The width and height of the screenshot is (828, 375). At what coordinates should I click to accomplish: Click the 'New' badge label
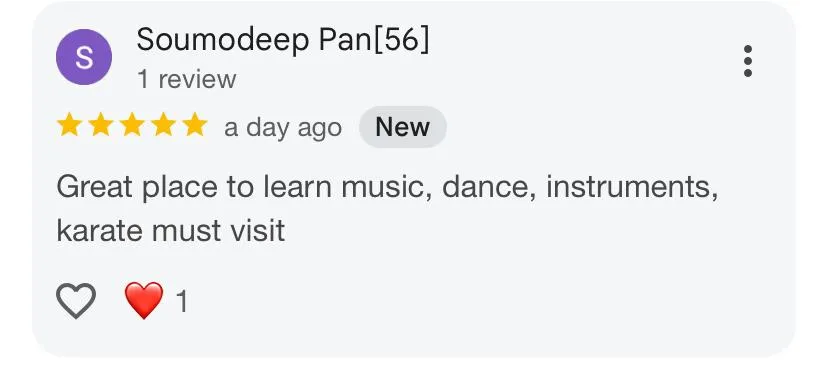(403, 127)
